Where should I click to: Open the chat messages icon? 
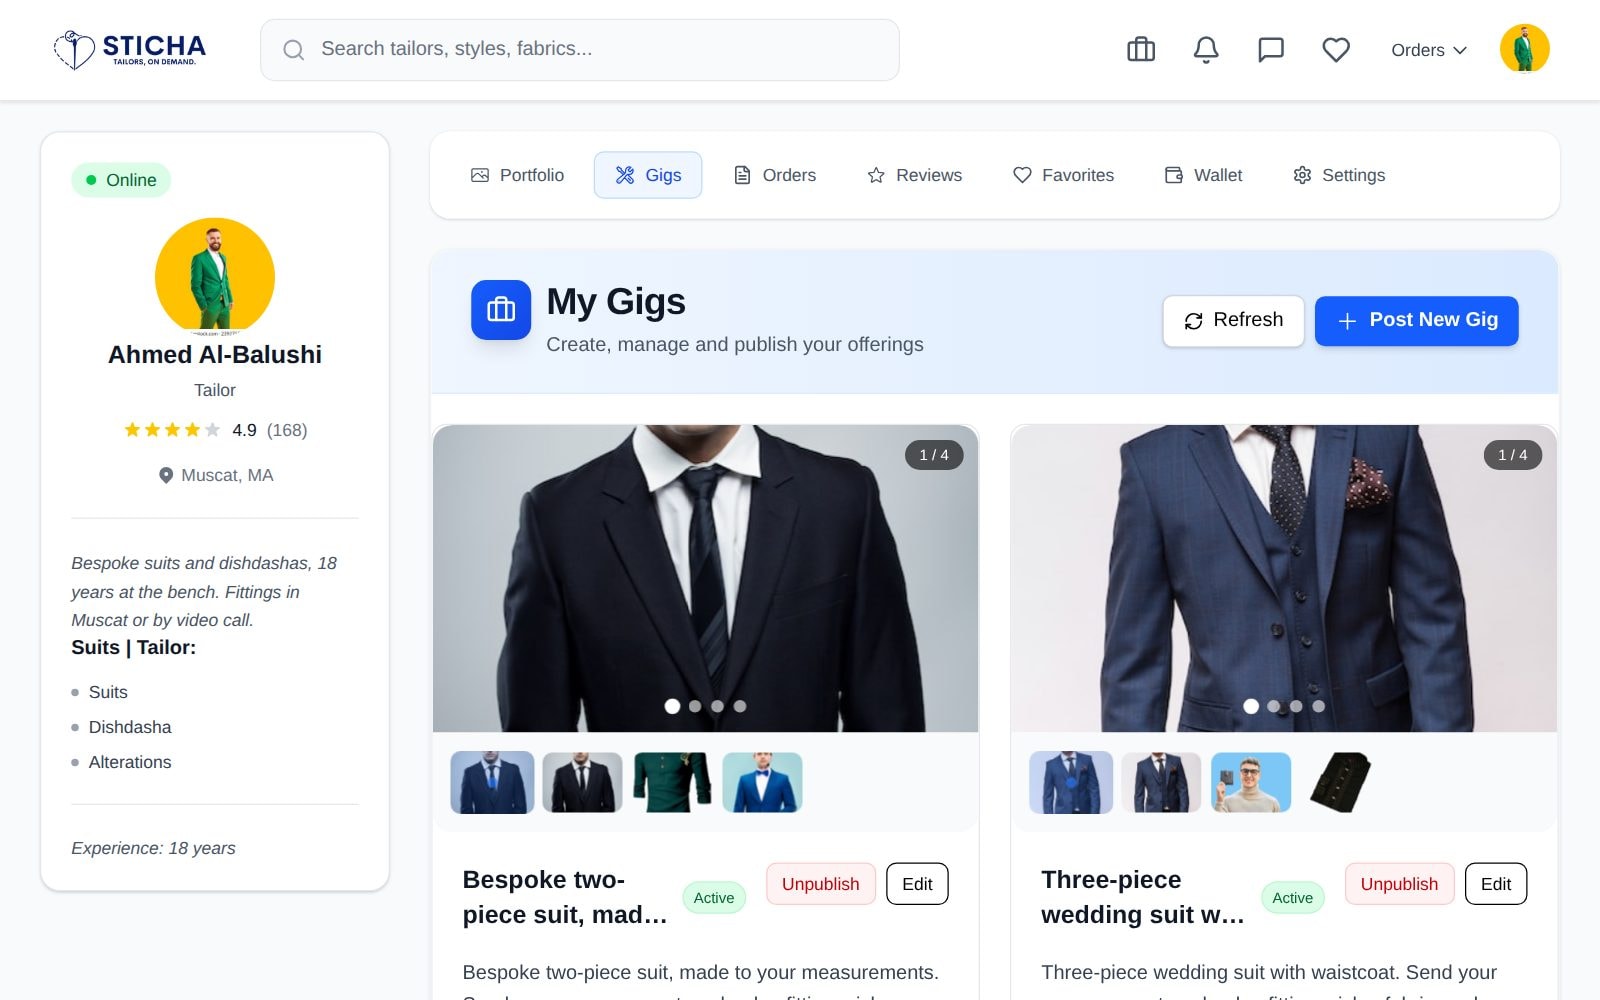click(x=1271, y=50)
